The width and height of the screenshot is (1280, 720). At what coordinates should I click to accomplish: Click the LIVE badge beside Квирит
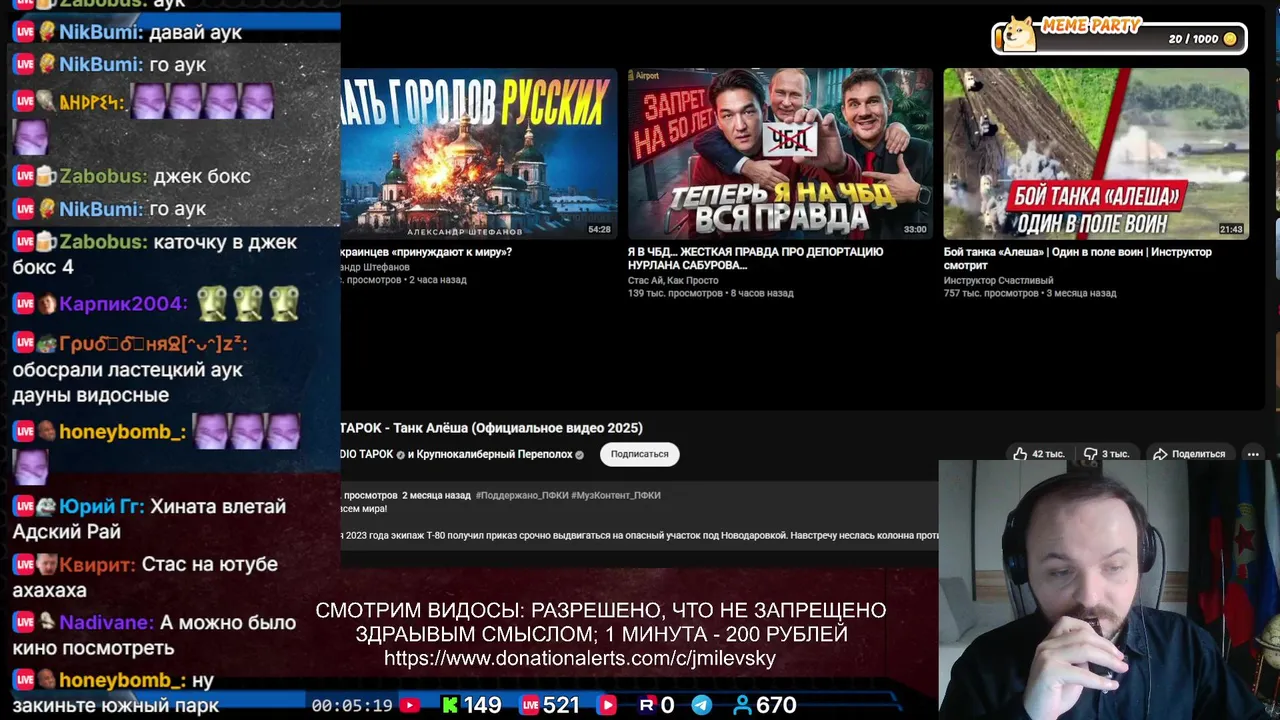pos(24,565)
